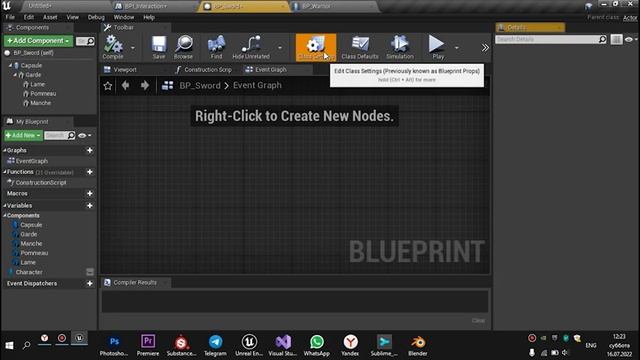Open the BP_Interaction editor tab
The width and height of the screenshot is (640, 360).
click(x=146, y=6)
